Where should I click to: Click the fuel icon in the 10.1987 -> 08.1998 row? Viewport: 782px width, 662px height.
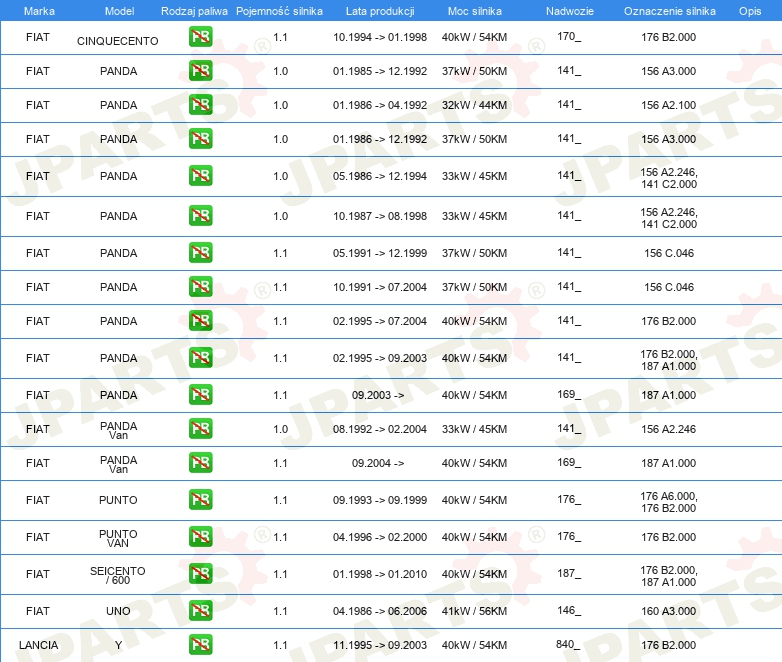pos(200,216)
